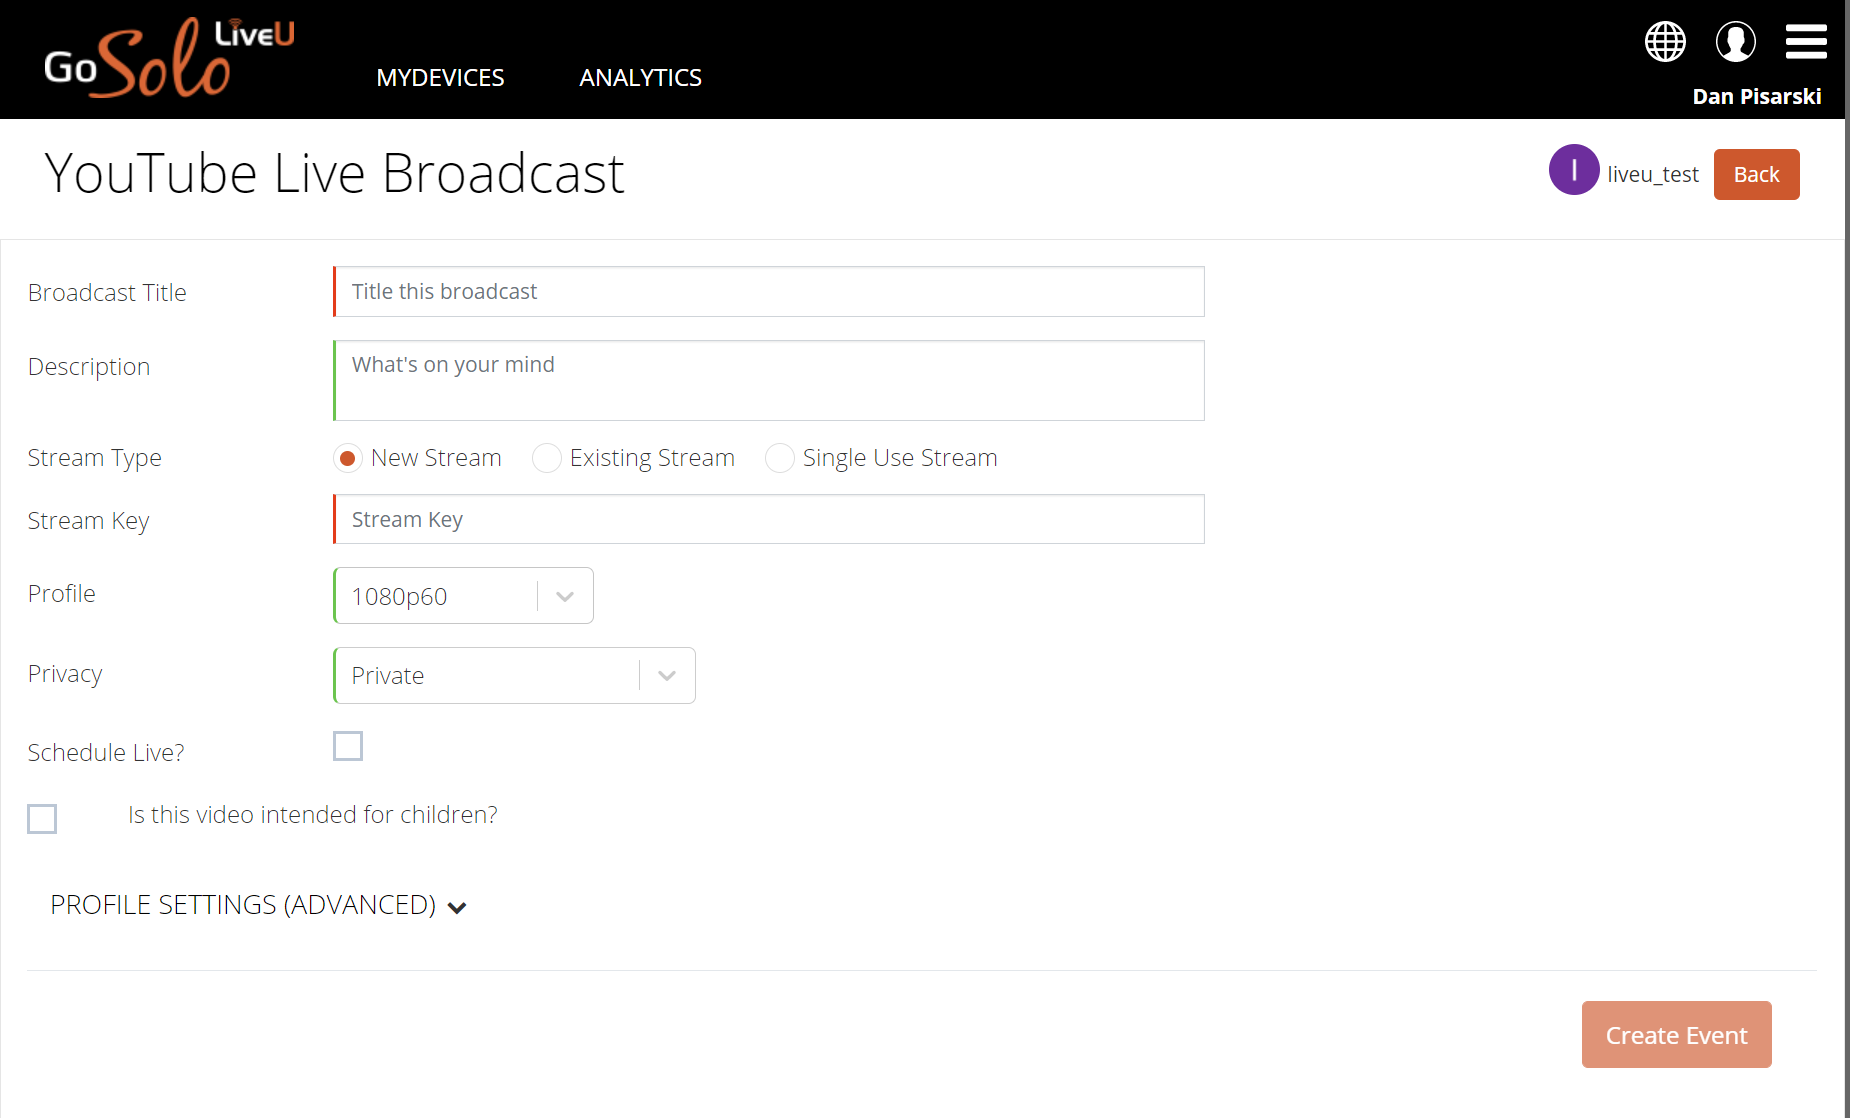Viewport: 1850px width, 1118px height.
Task: Select the New Stream radio button
Action: [x=347, y=458]
